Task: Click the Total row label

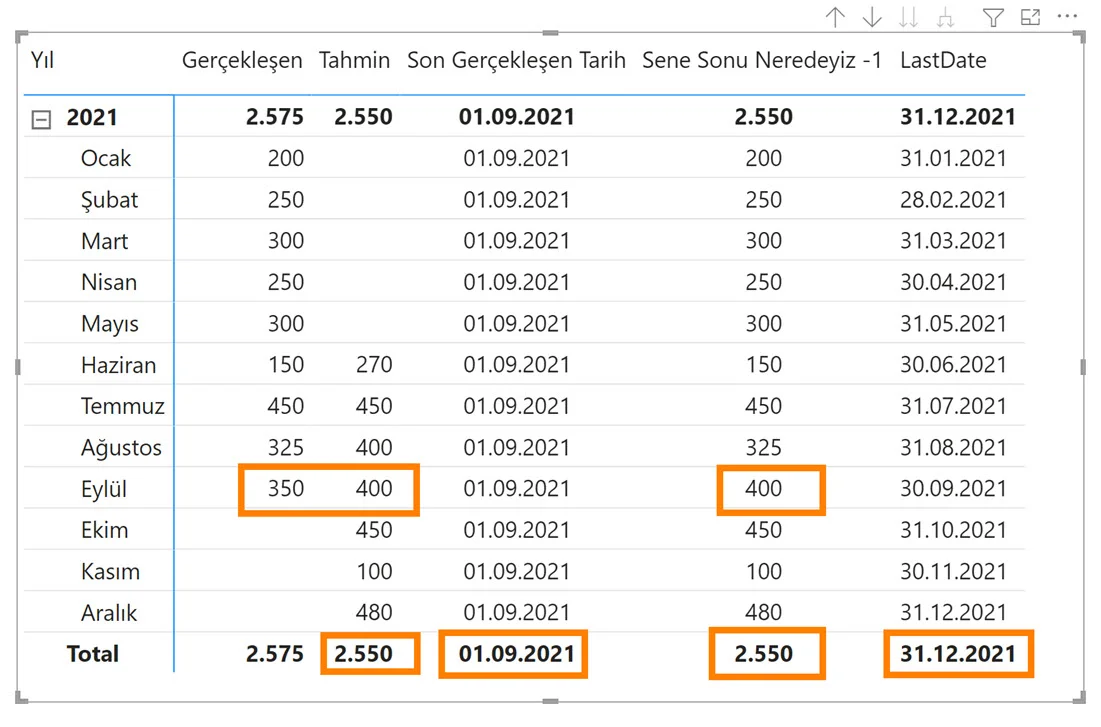Action: pos(93,654)
